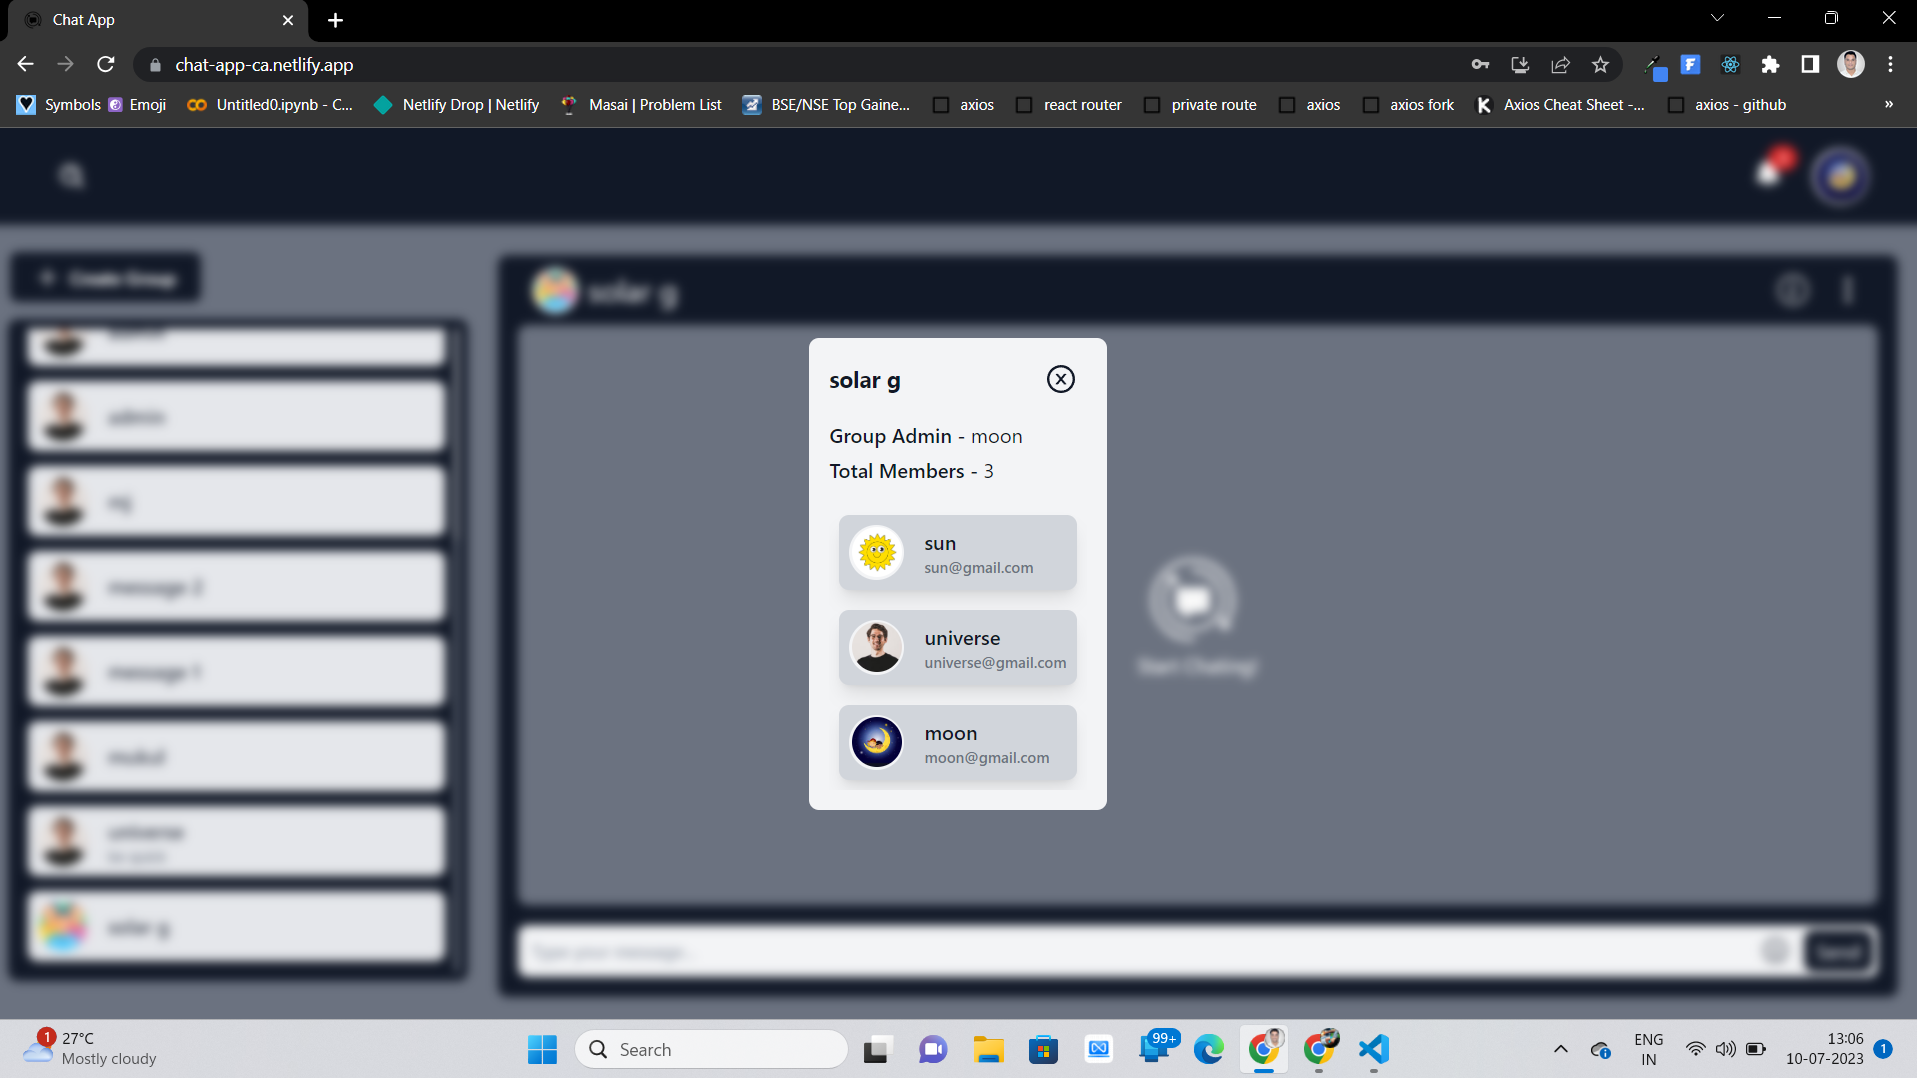
Task: Open the ENG IN language switcher
Action: [1648, 1049]
